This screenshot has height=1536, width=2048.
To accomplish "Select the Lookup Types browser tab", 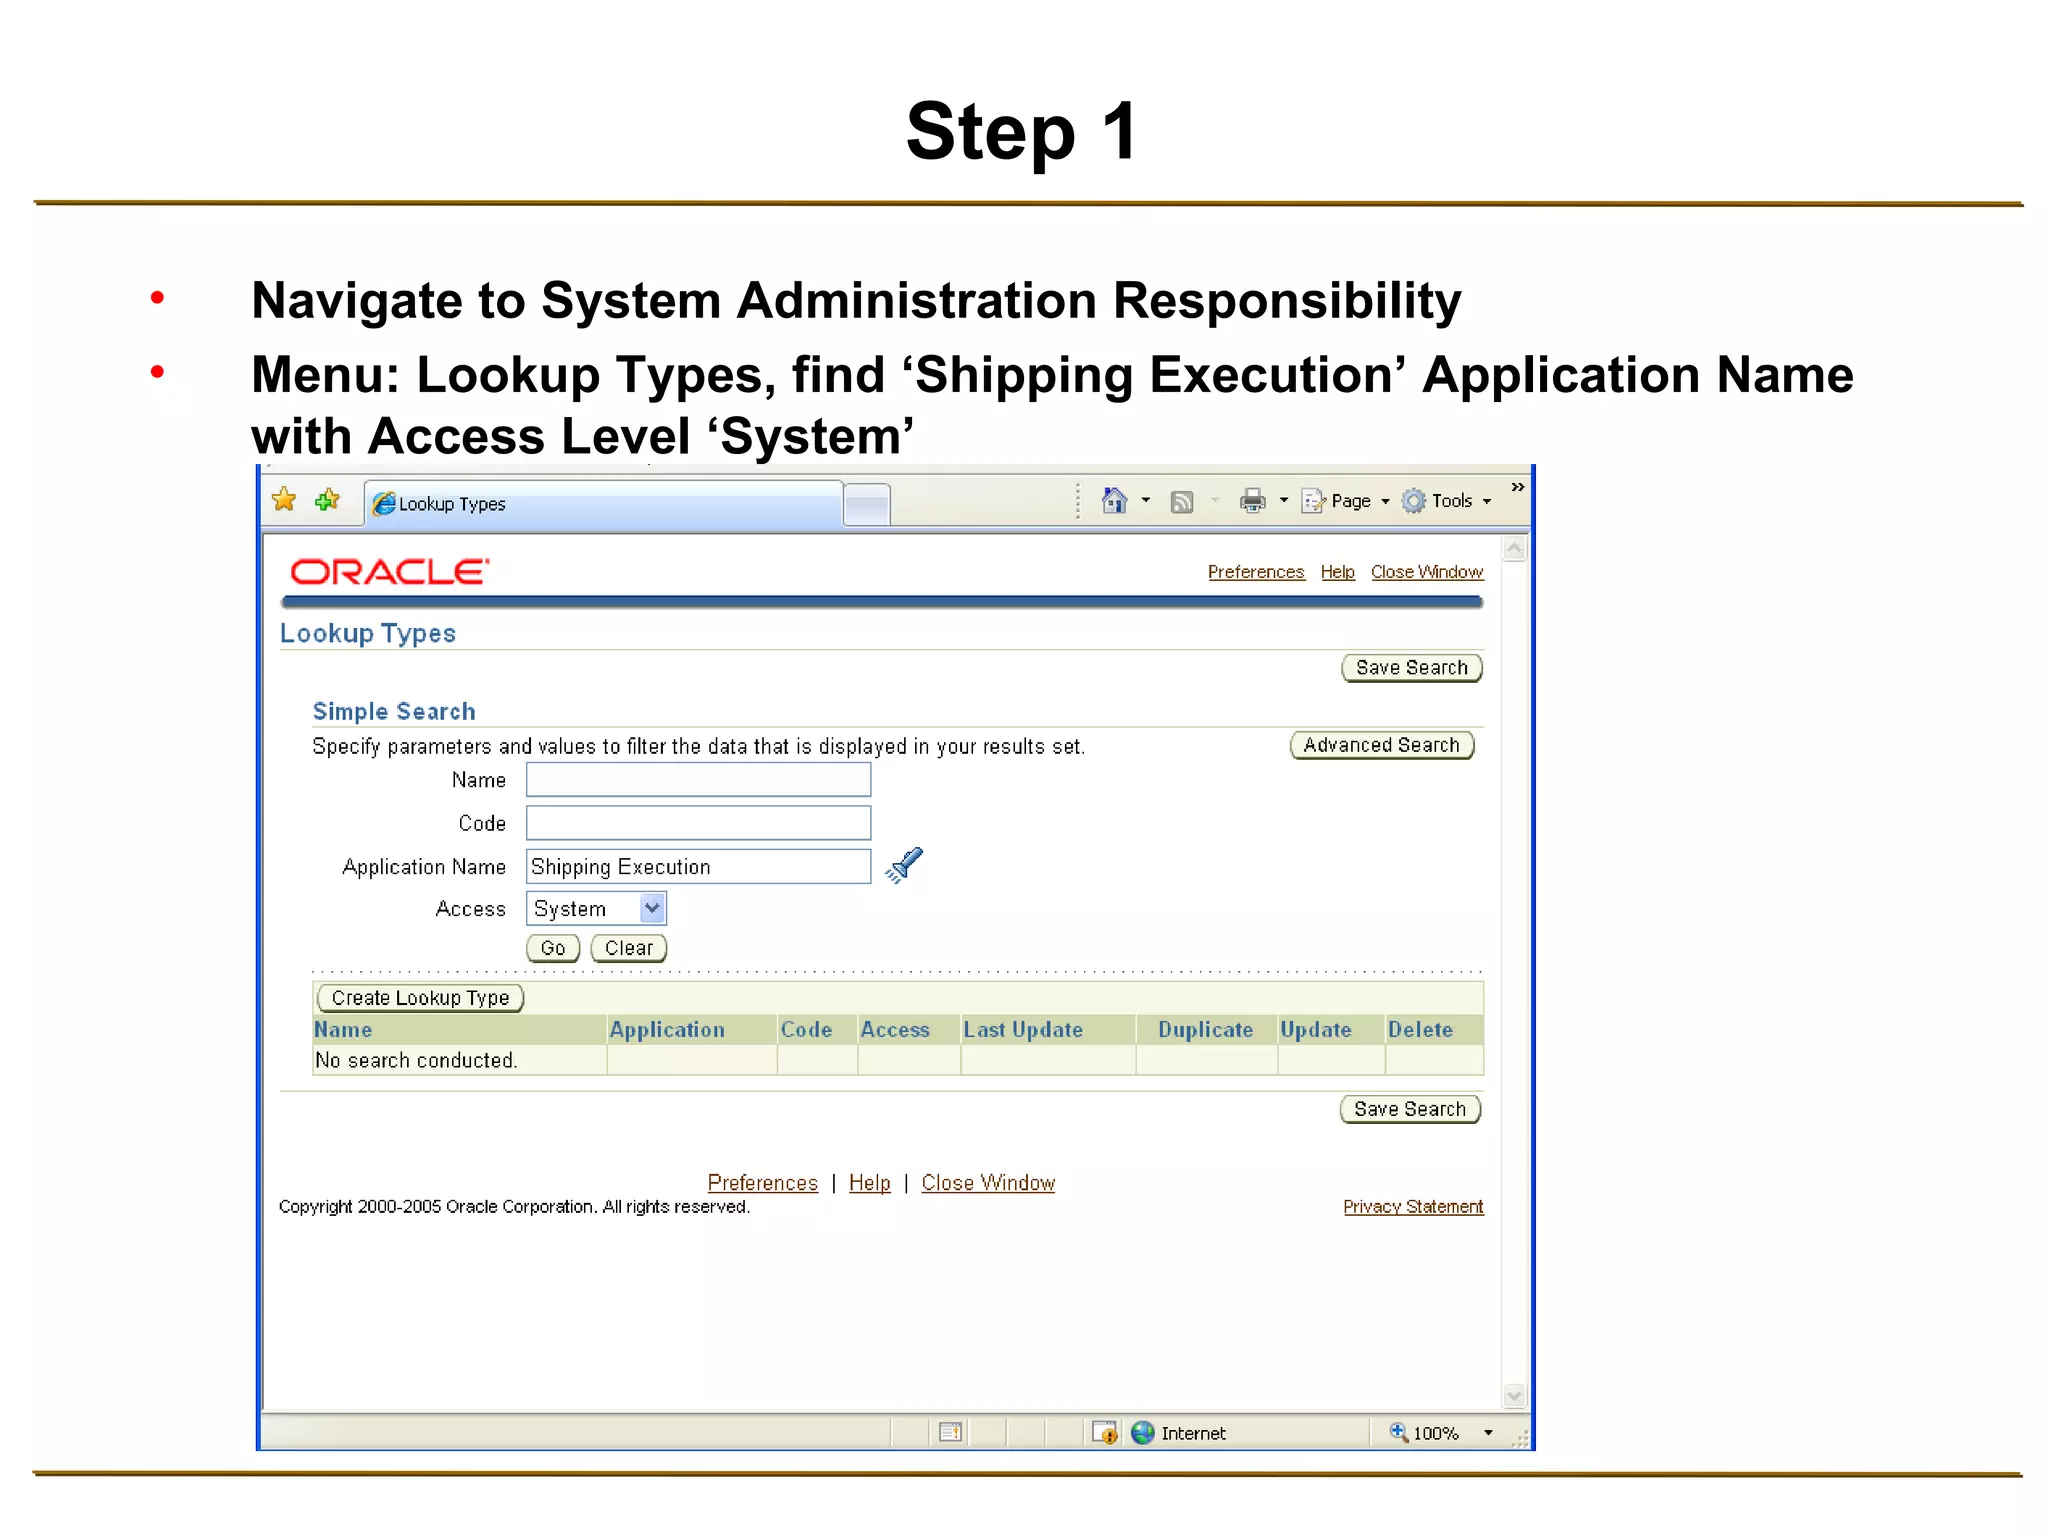I will click(x=604, y=503).
